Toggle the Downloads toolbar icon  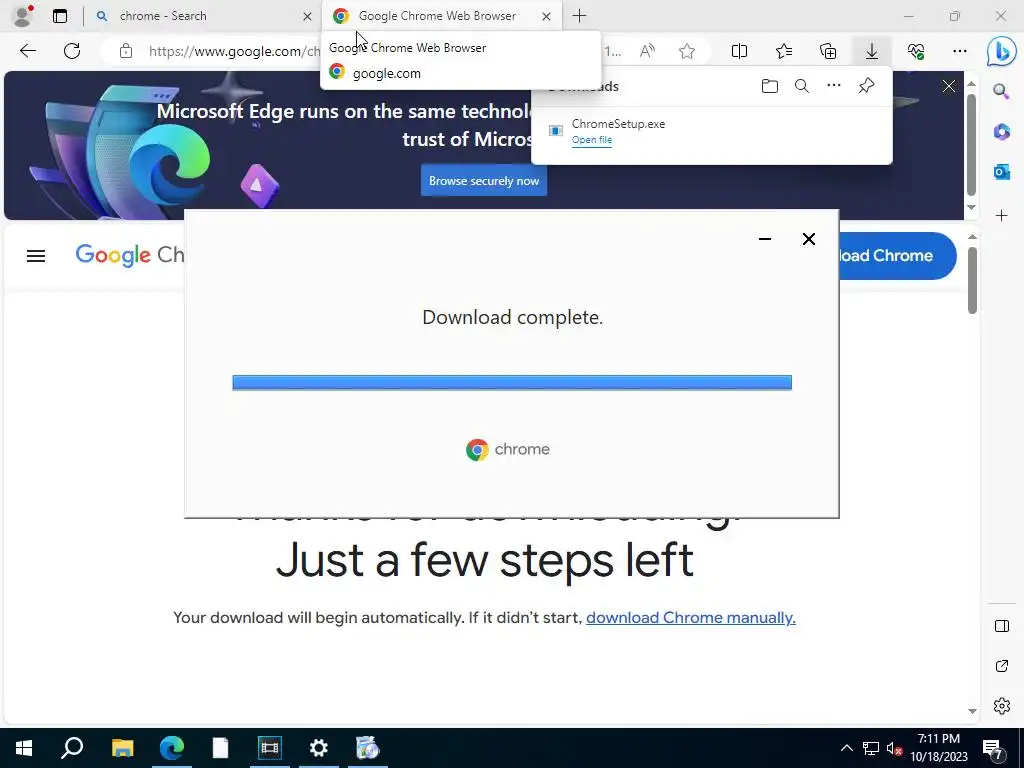pyautogui.click(x=872, y=51)
